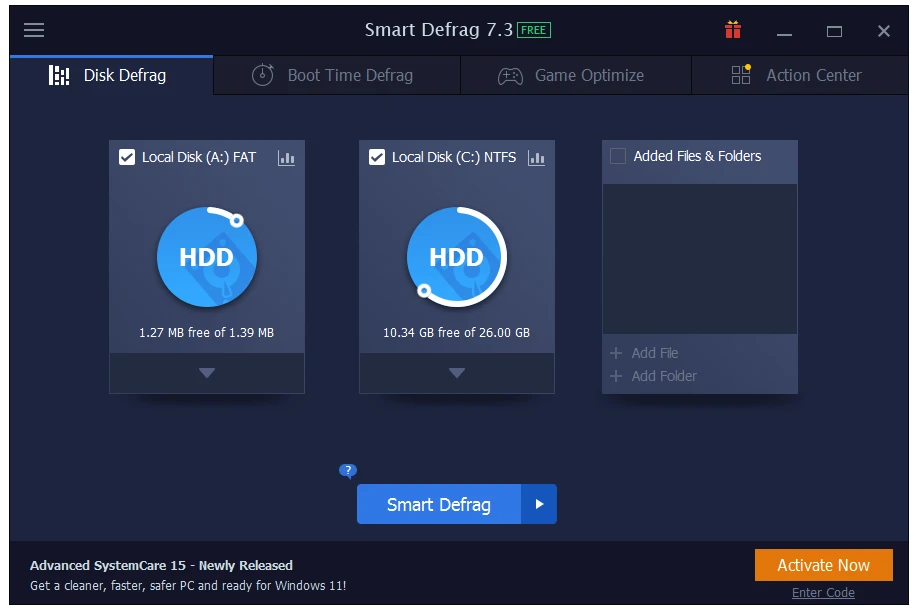
Task: Click the FREE edition badge
Action: pyautogui.click(x=533, y=30)
